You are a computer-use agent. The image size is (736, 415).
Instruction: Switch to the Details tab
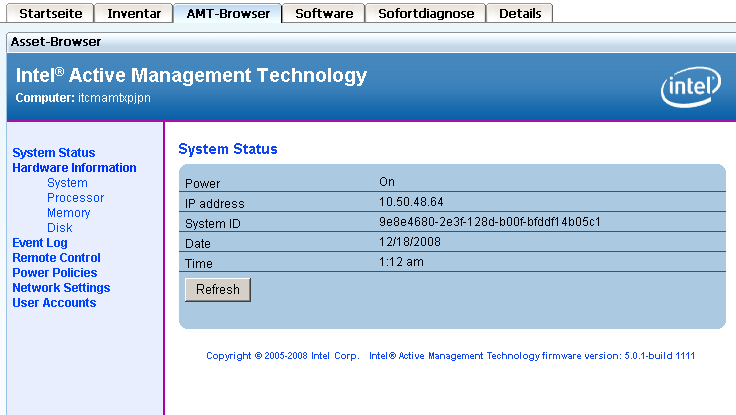coord(520,13)
